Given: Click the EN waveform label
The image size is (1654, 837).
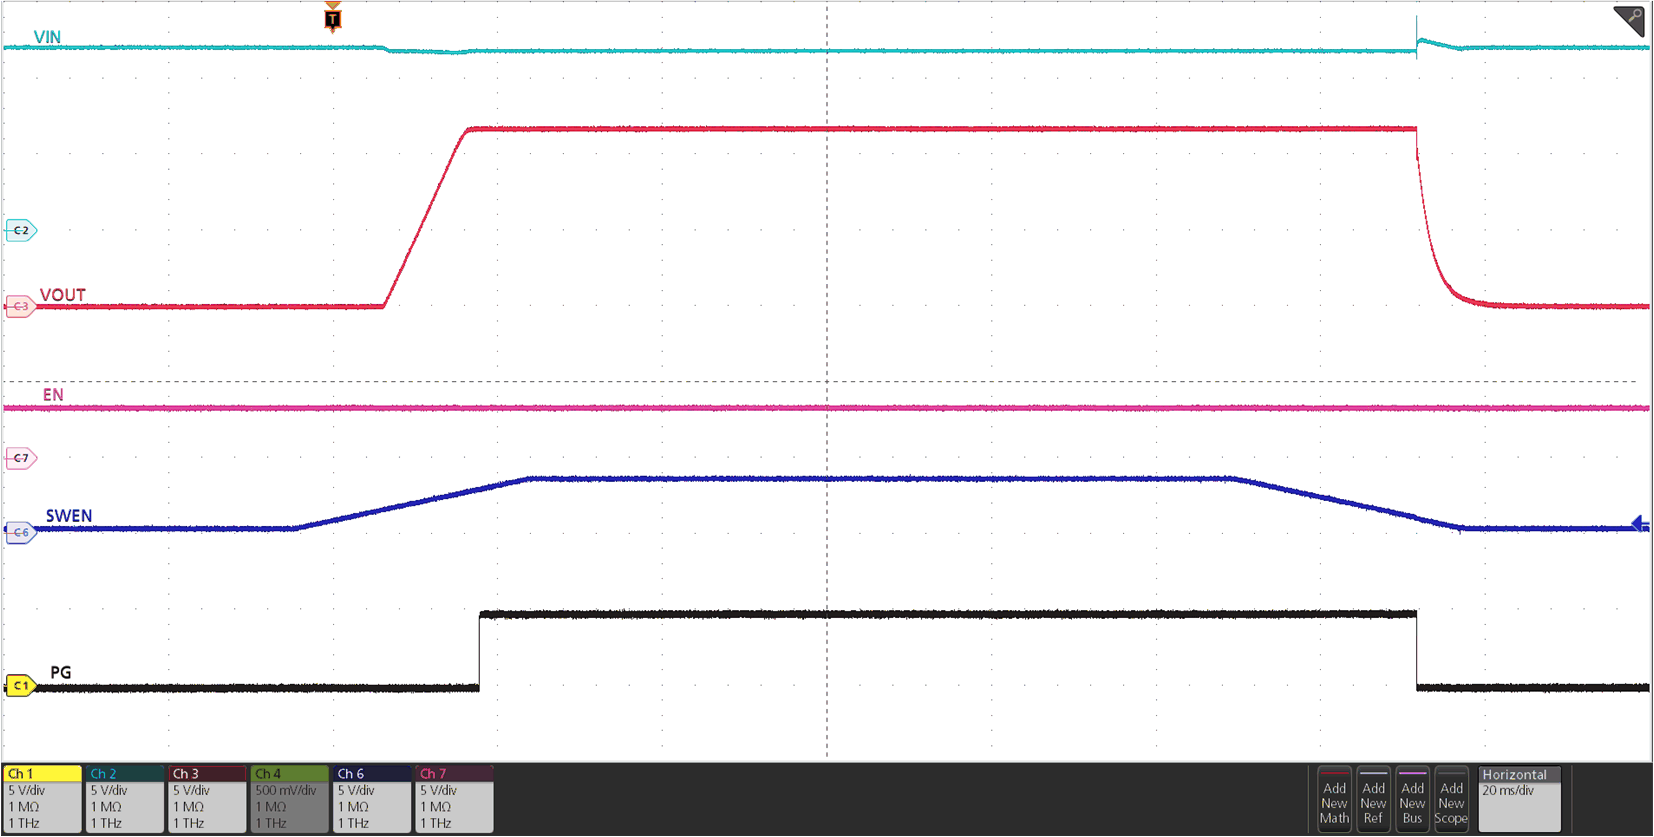Looking at the screenshot, I should 53,395.
